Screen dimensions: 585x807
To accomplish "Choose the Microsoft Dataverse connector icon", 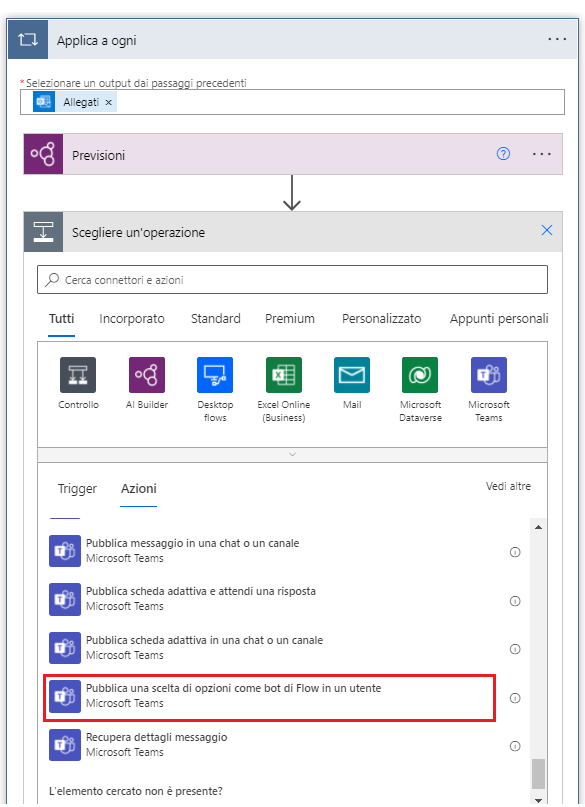I will pos(420,375).
